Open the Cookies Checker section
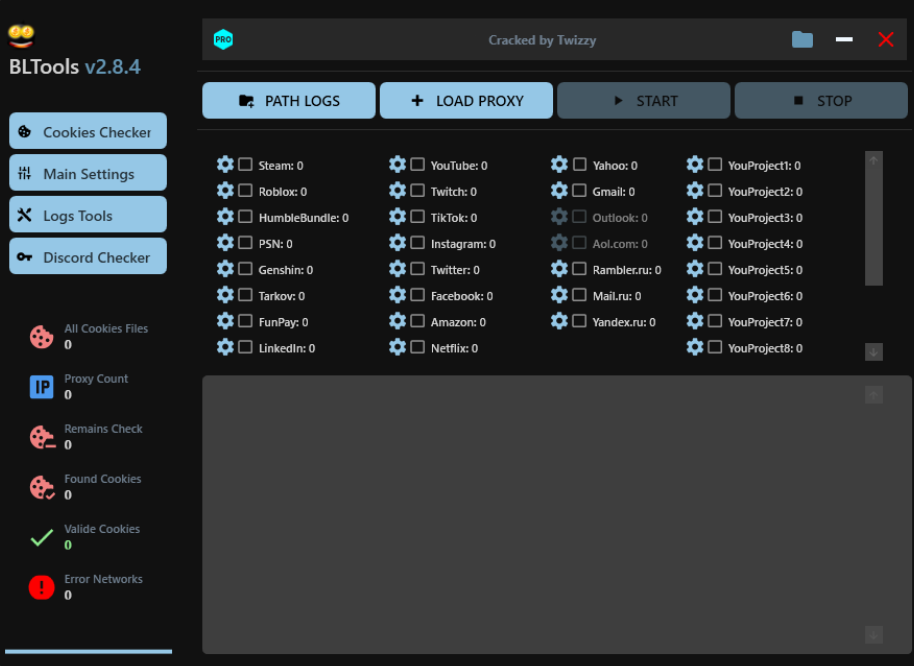The image size is (914, 666). 88,131
